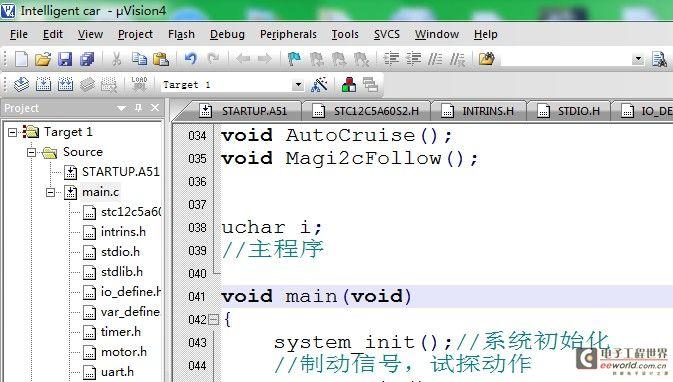Open a file with the Open folder icon
The height and width of the screenshot is (382, 673).
tap(43, 59)
